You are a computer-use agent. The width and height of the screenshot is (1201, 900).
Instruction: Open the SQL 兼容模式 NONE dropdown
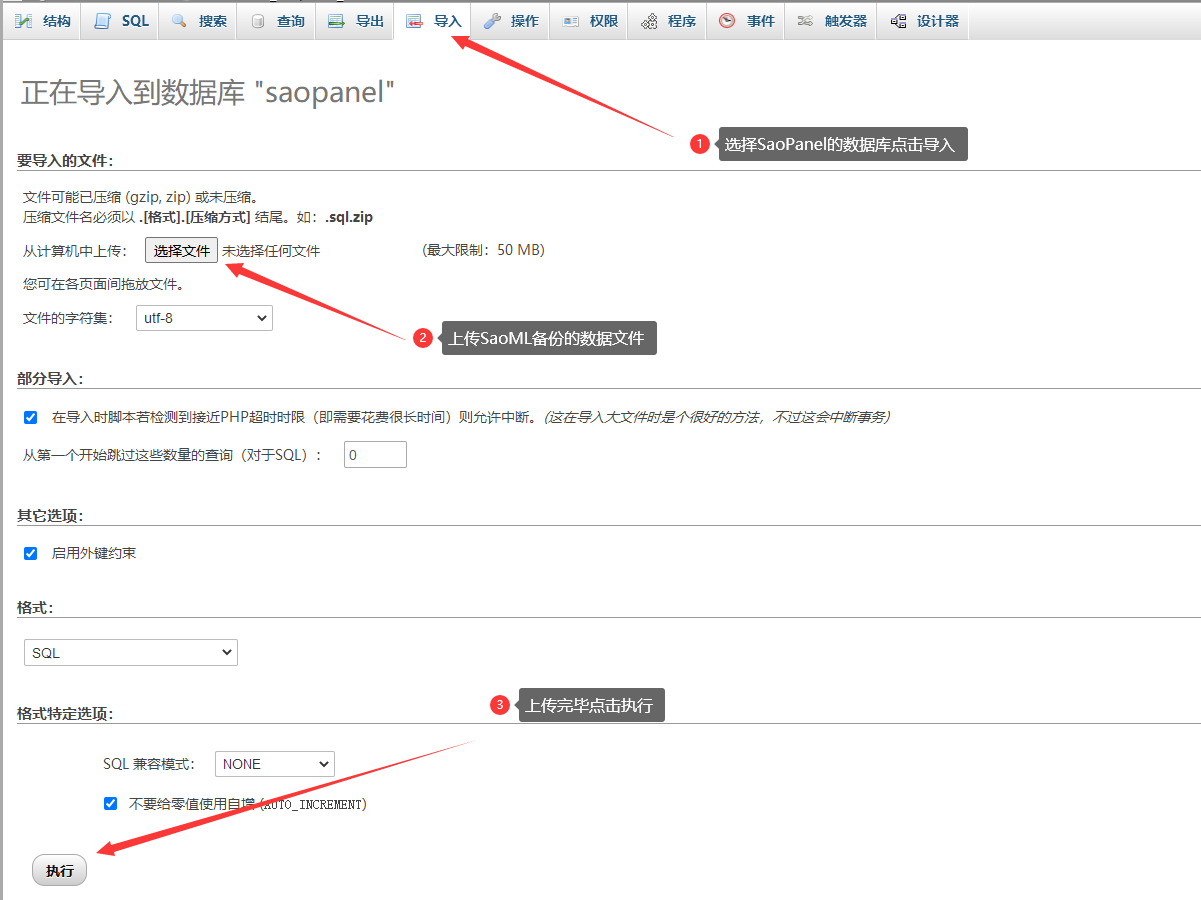[275, 764]
